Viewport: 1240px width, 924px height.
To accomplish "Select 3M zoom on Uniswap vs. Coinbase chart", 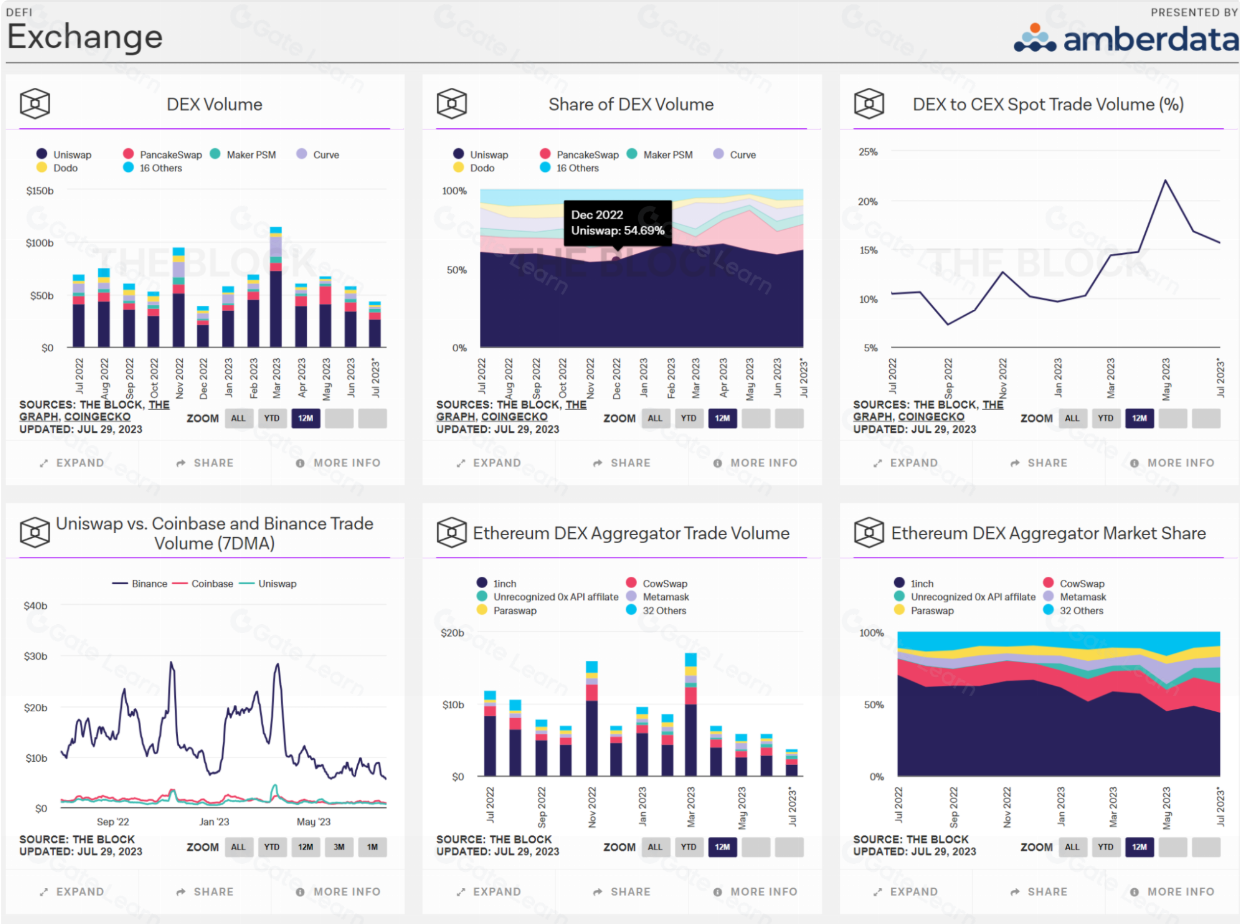I will click(339, 847).
